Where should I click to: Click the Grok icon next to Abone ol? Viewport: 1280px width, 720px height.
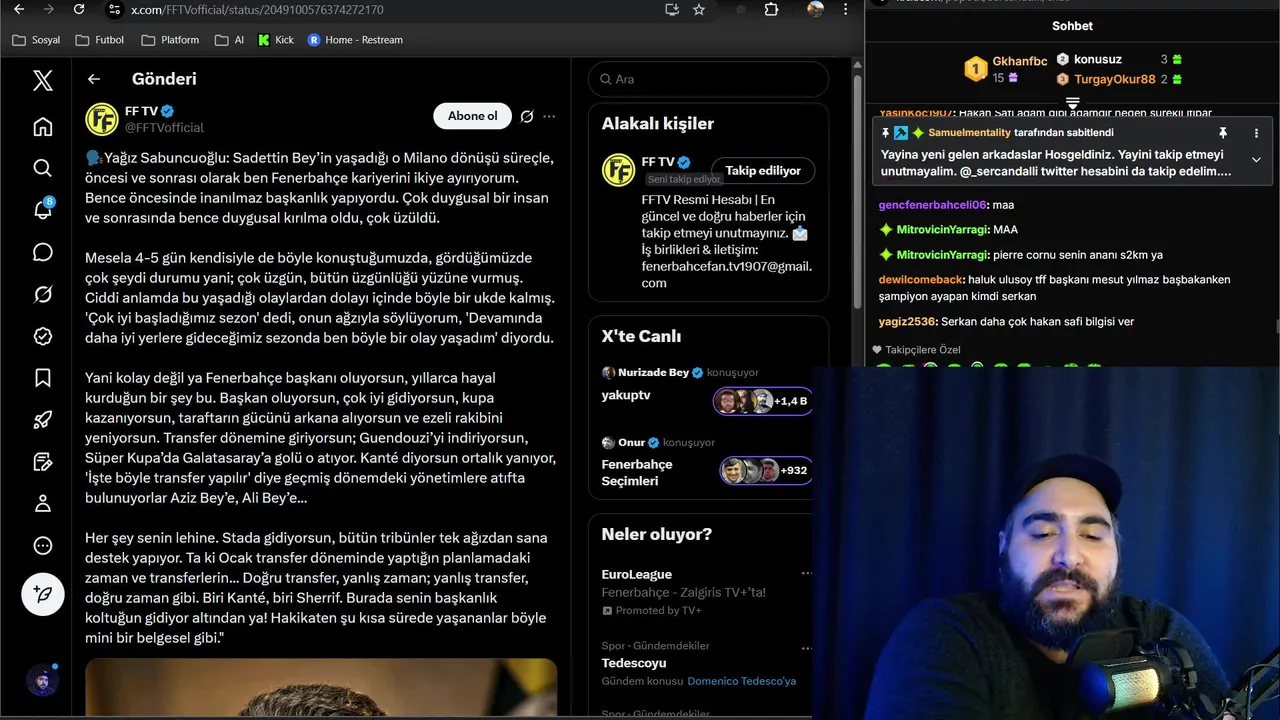[x=527, y=116]
